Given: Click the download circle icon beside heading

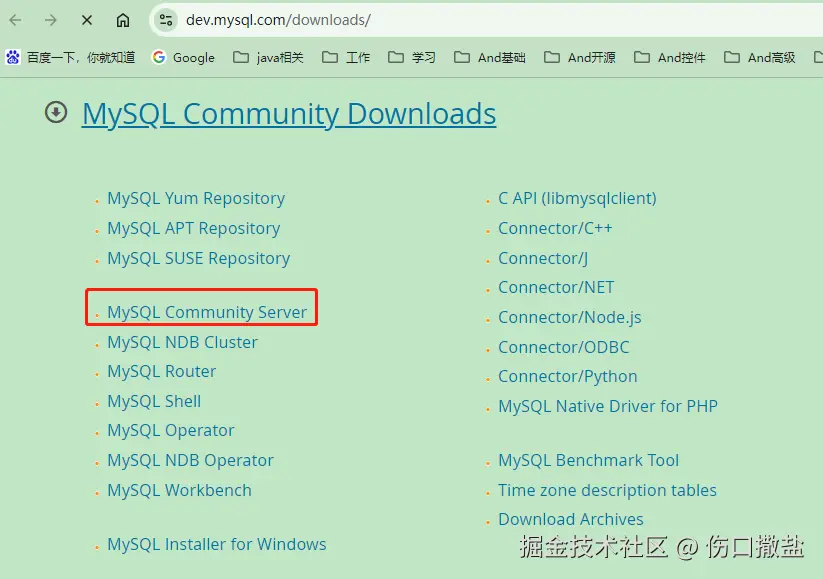Looking at the screenshot, I should click(56, 112).
